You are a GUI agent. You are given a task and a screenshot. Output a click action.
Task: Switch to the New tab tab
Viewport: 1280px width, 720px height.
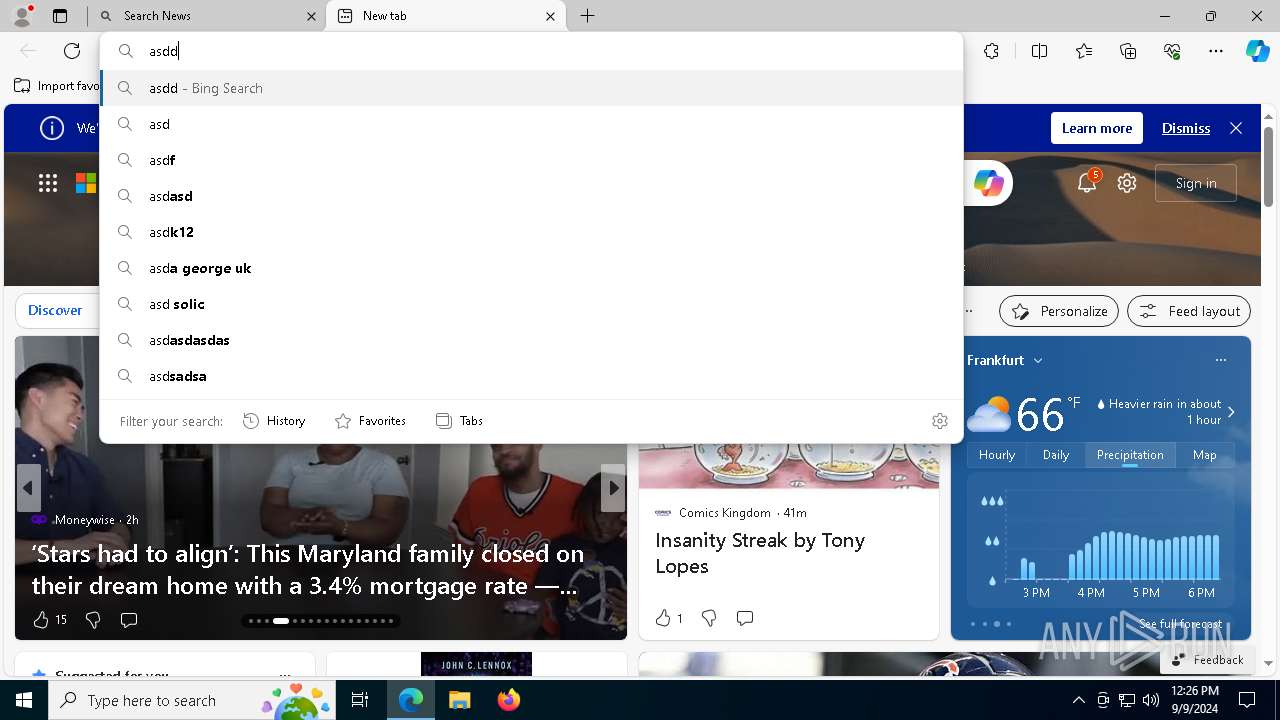[445, 16]
